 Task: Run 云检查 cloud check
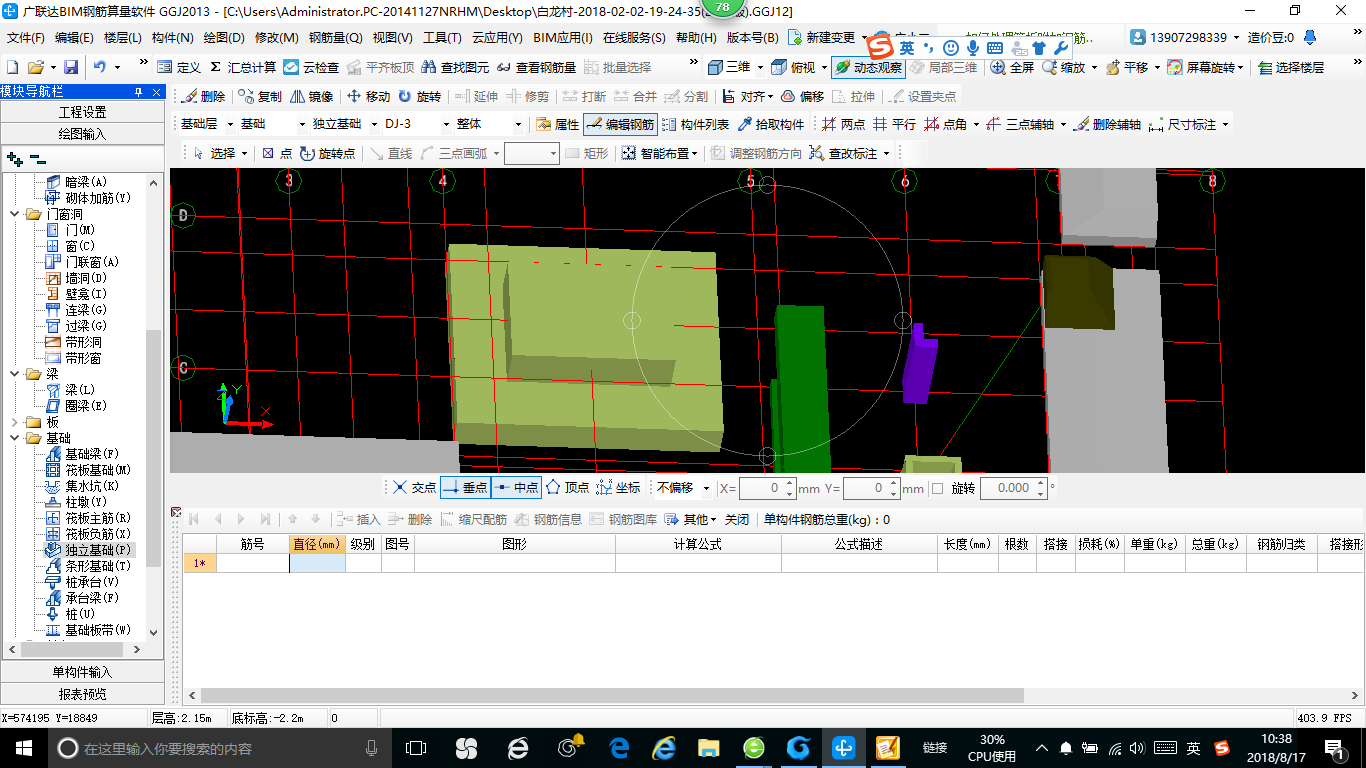(x=311, y=67)
